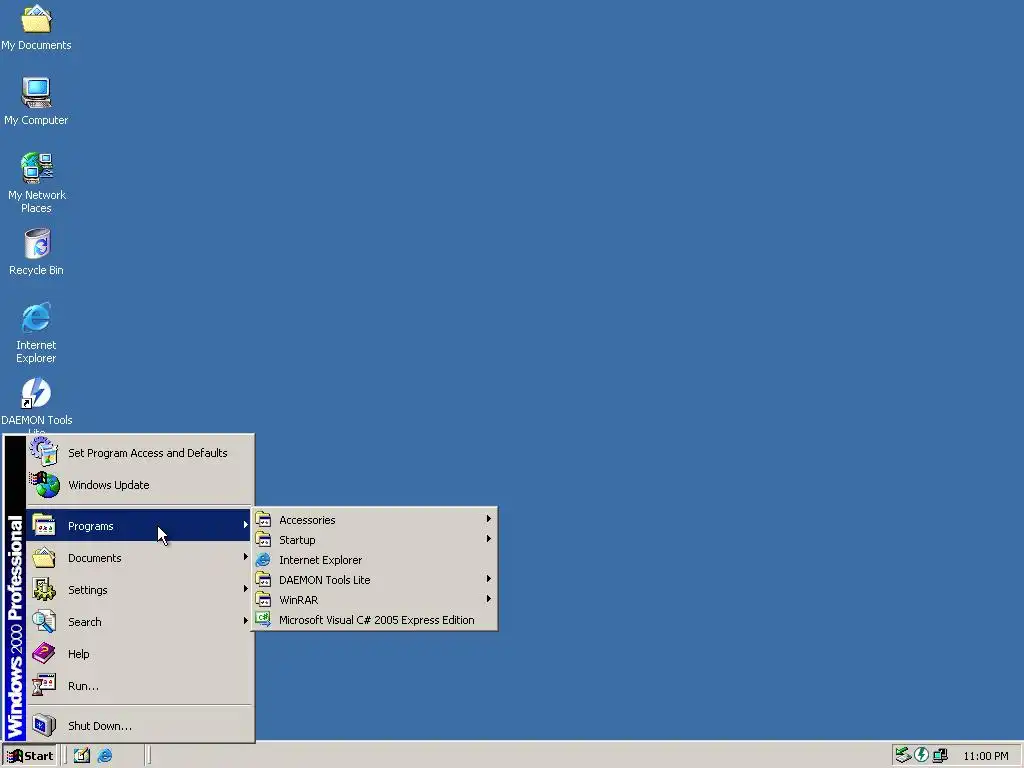
Task: Click the Show Desktop quick launch icon
Action: click(x=82, y=756)
